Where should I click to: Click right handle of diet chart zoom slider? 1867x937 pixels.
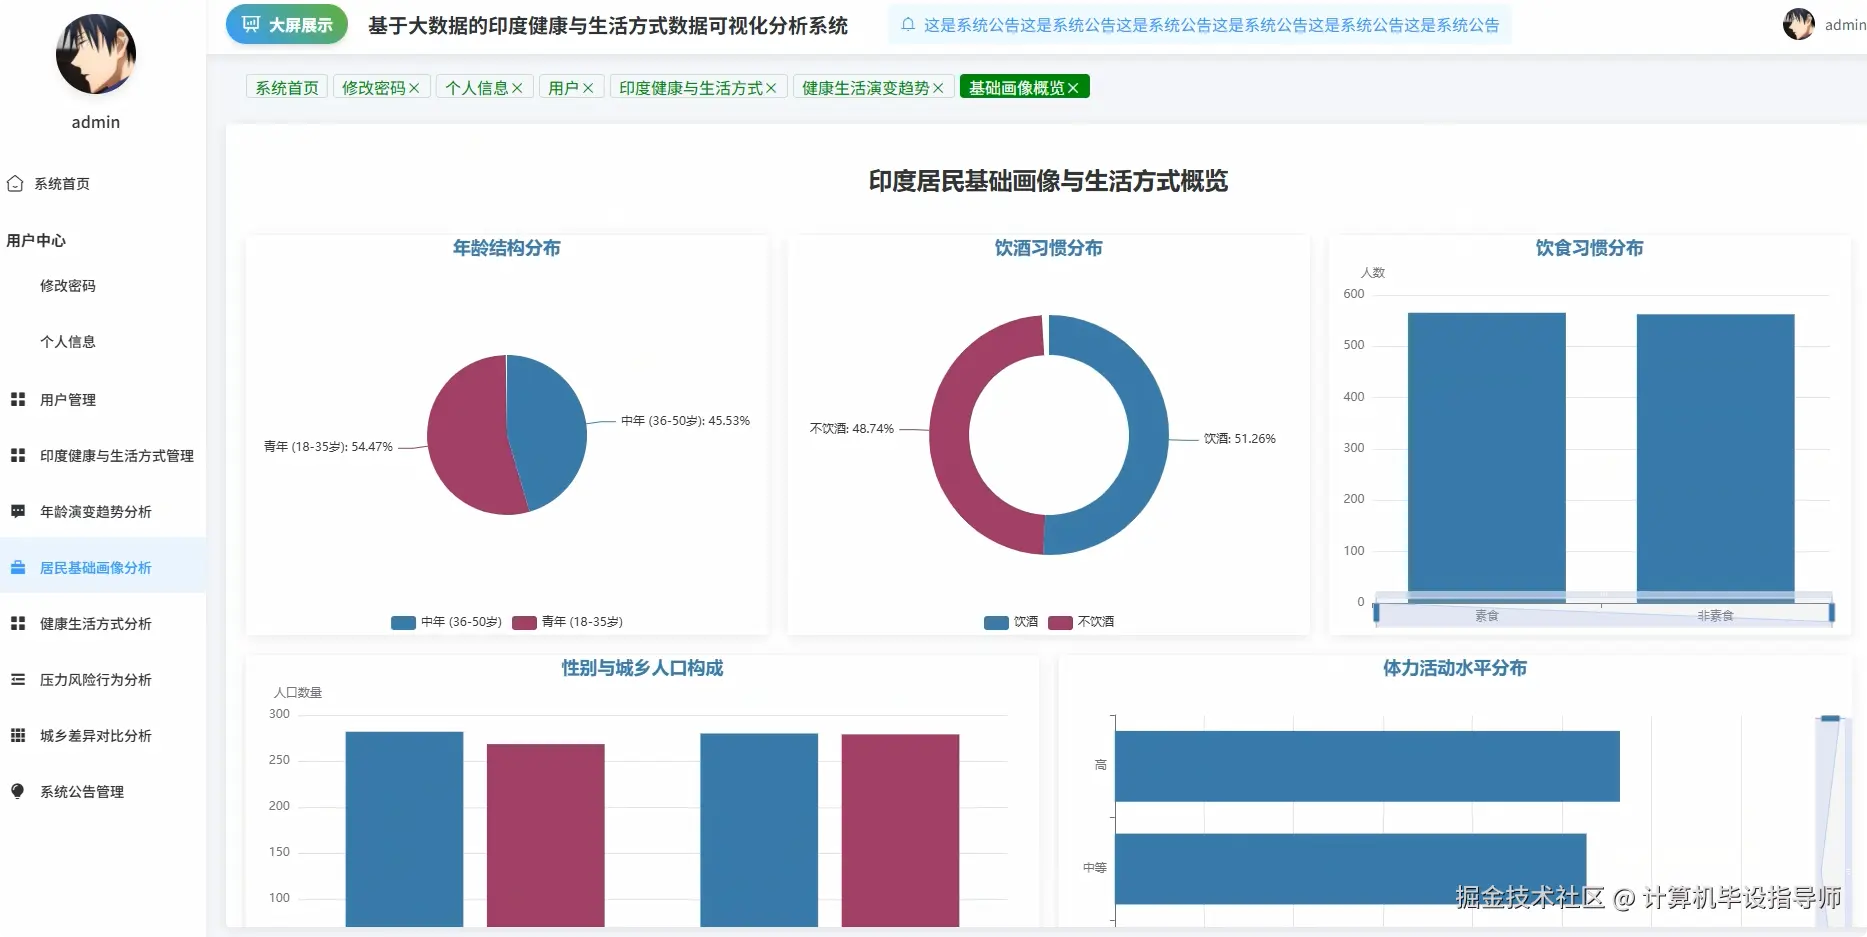(1831, 612)
